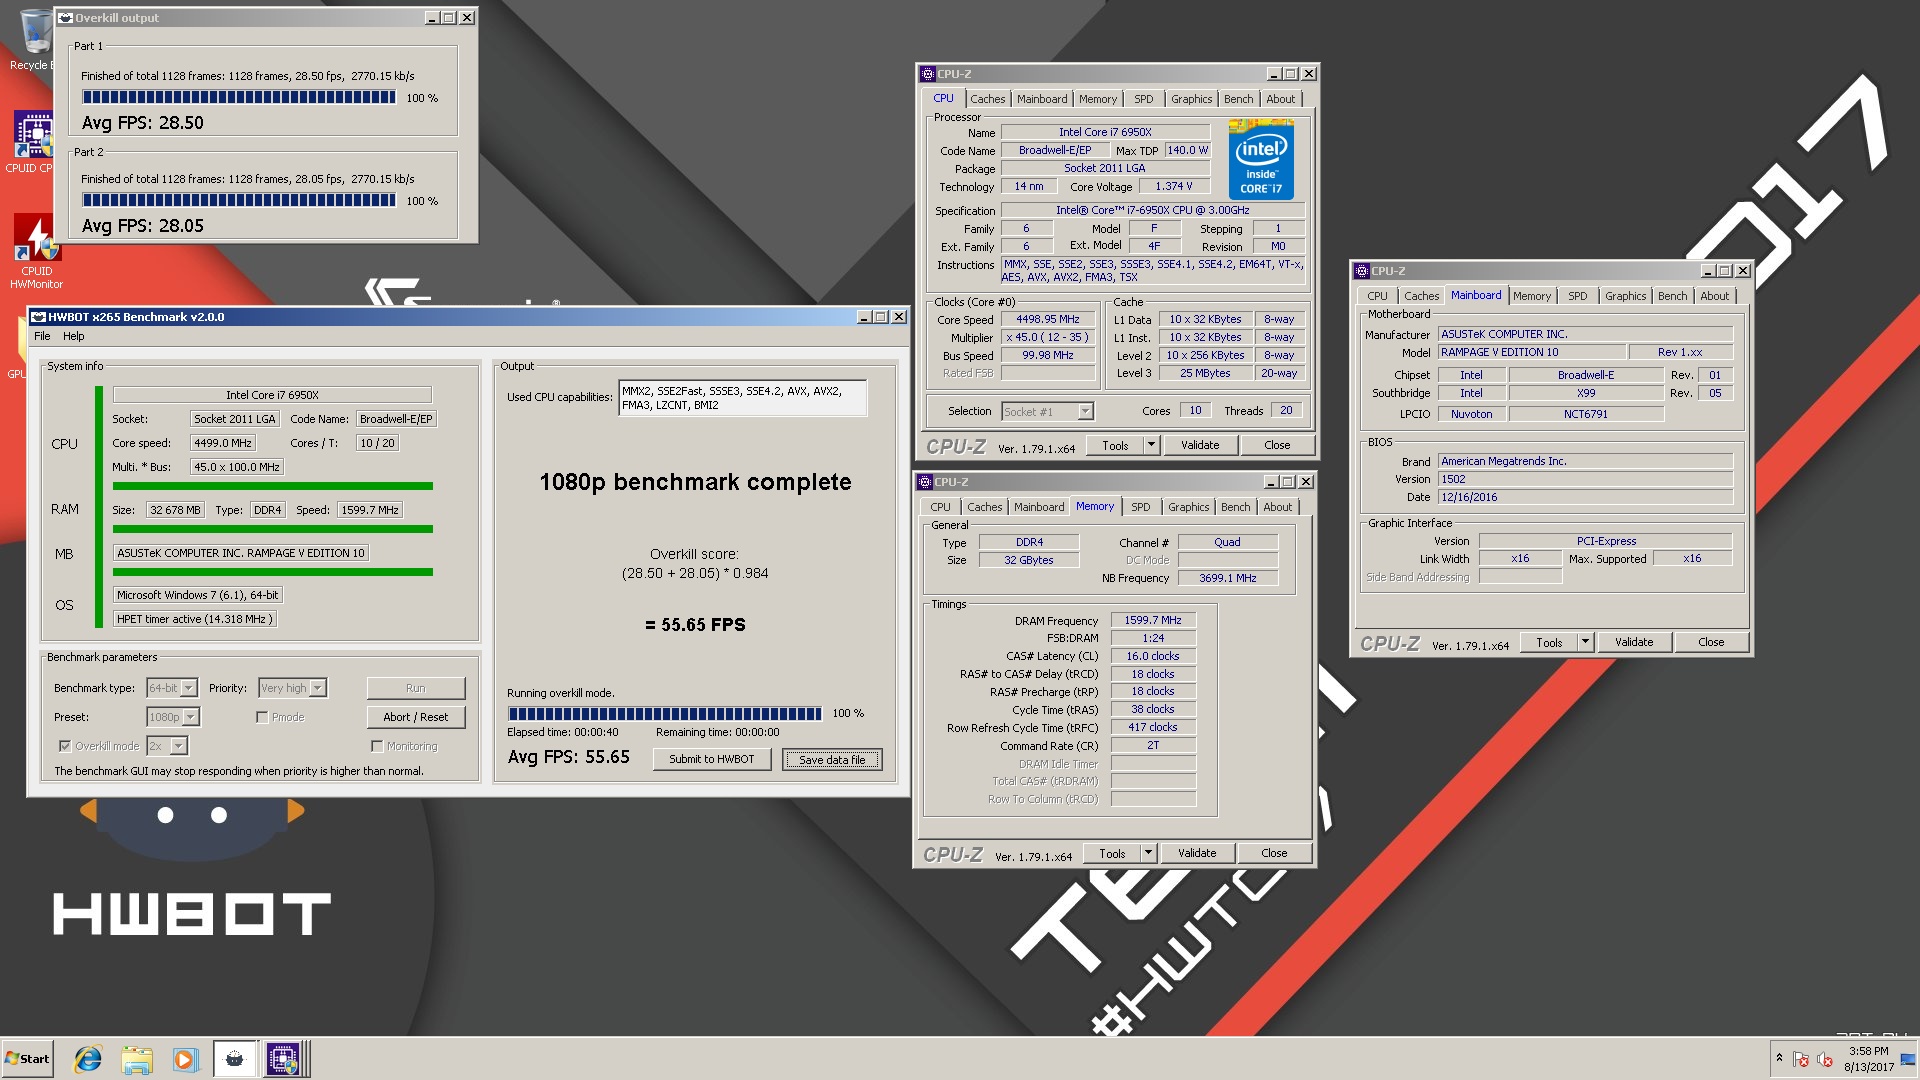Open the Help menu in HWBOT x265
Image resolution: width=1920 pixels, height=1080 pixels.
74,336
